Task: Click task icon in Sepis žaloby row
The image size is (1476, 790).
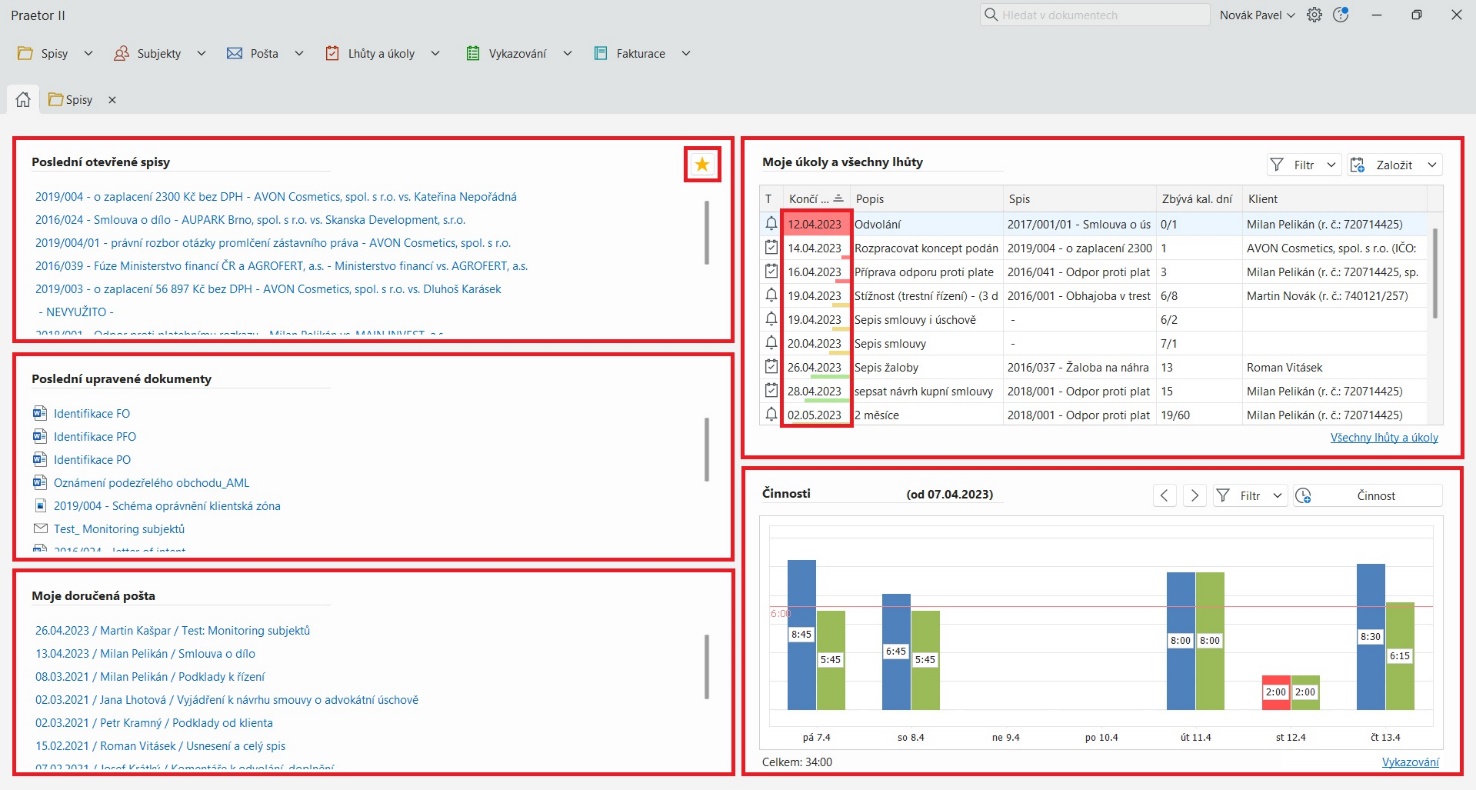Action: point(770,367)
